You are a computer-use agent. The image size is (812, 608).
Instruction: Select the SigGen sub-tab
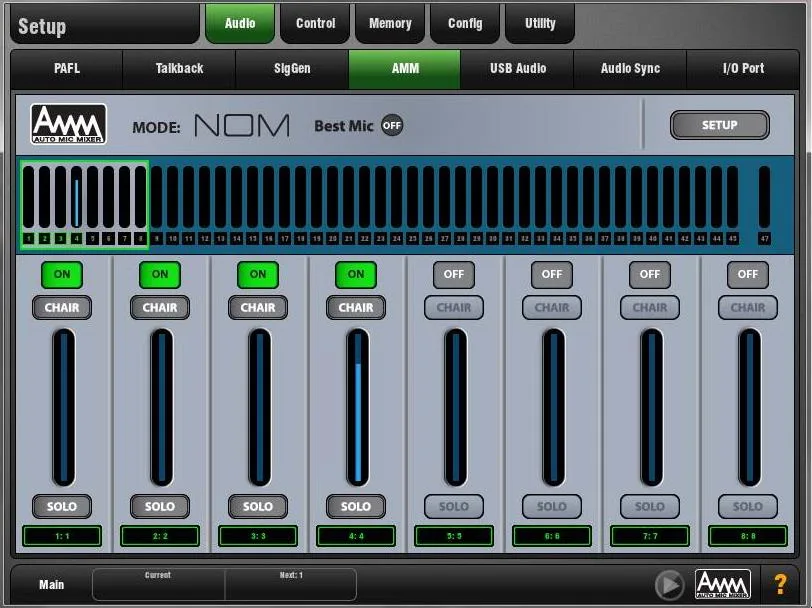(292, 69)
